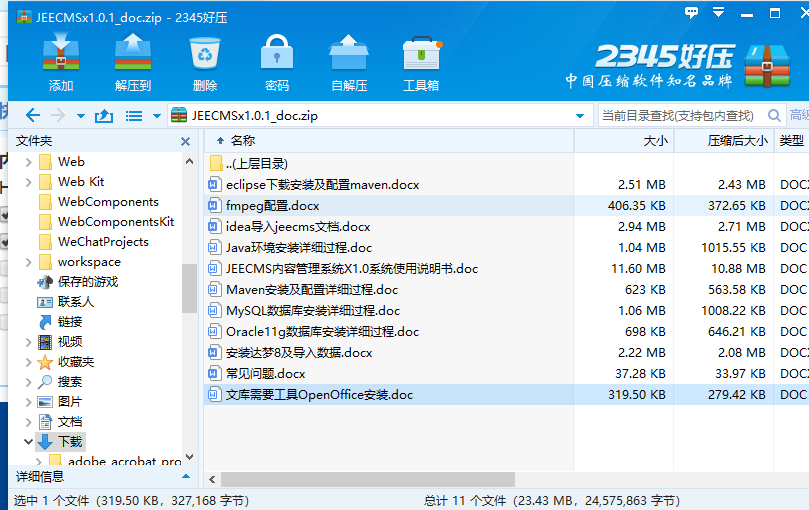The width and height of the screenshot is (809, 510).
Task: Select Oracle11g数据库安装详细过程.doc file
Action: (x=322, y=332)
